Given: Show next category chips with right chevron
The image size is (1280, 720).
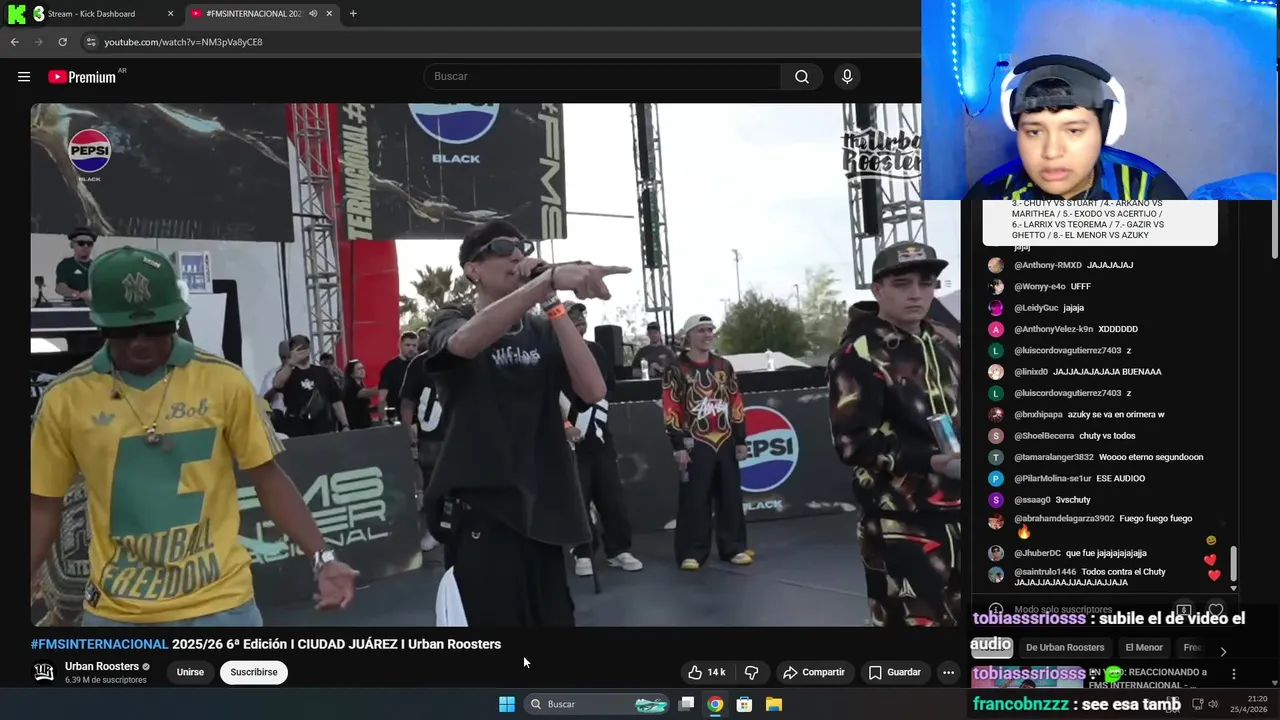Looking at the screenshot, I should 1223,651.
